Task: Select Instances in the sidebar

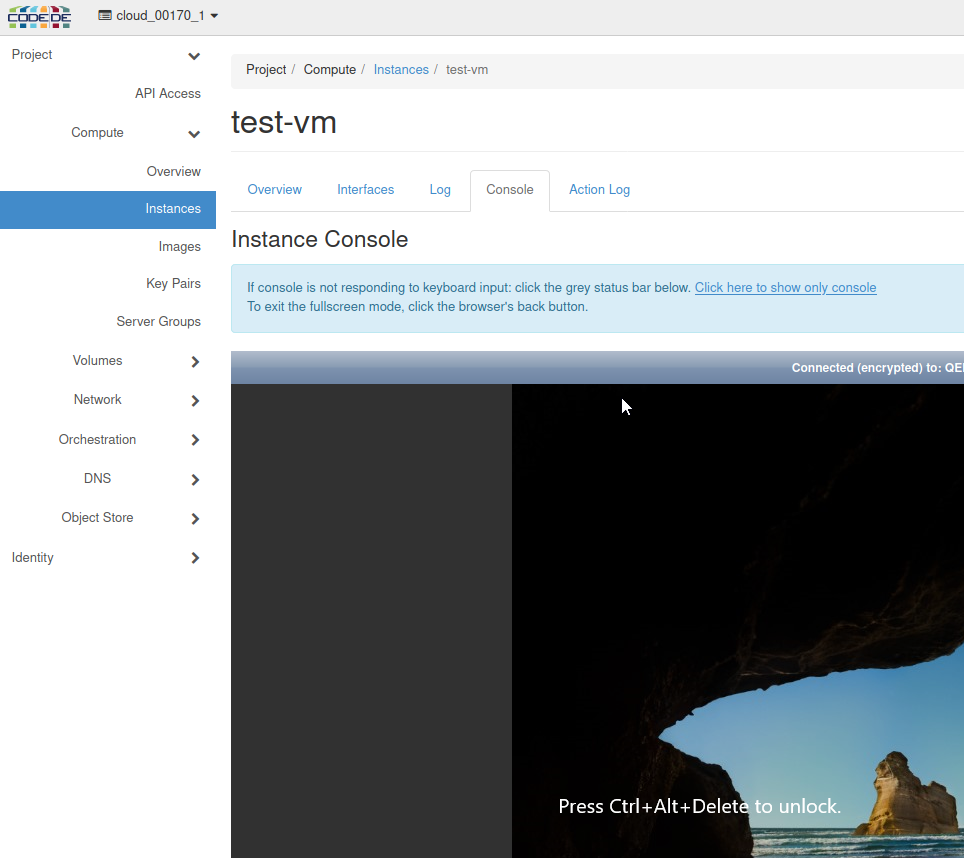Action: click(108, 210)
